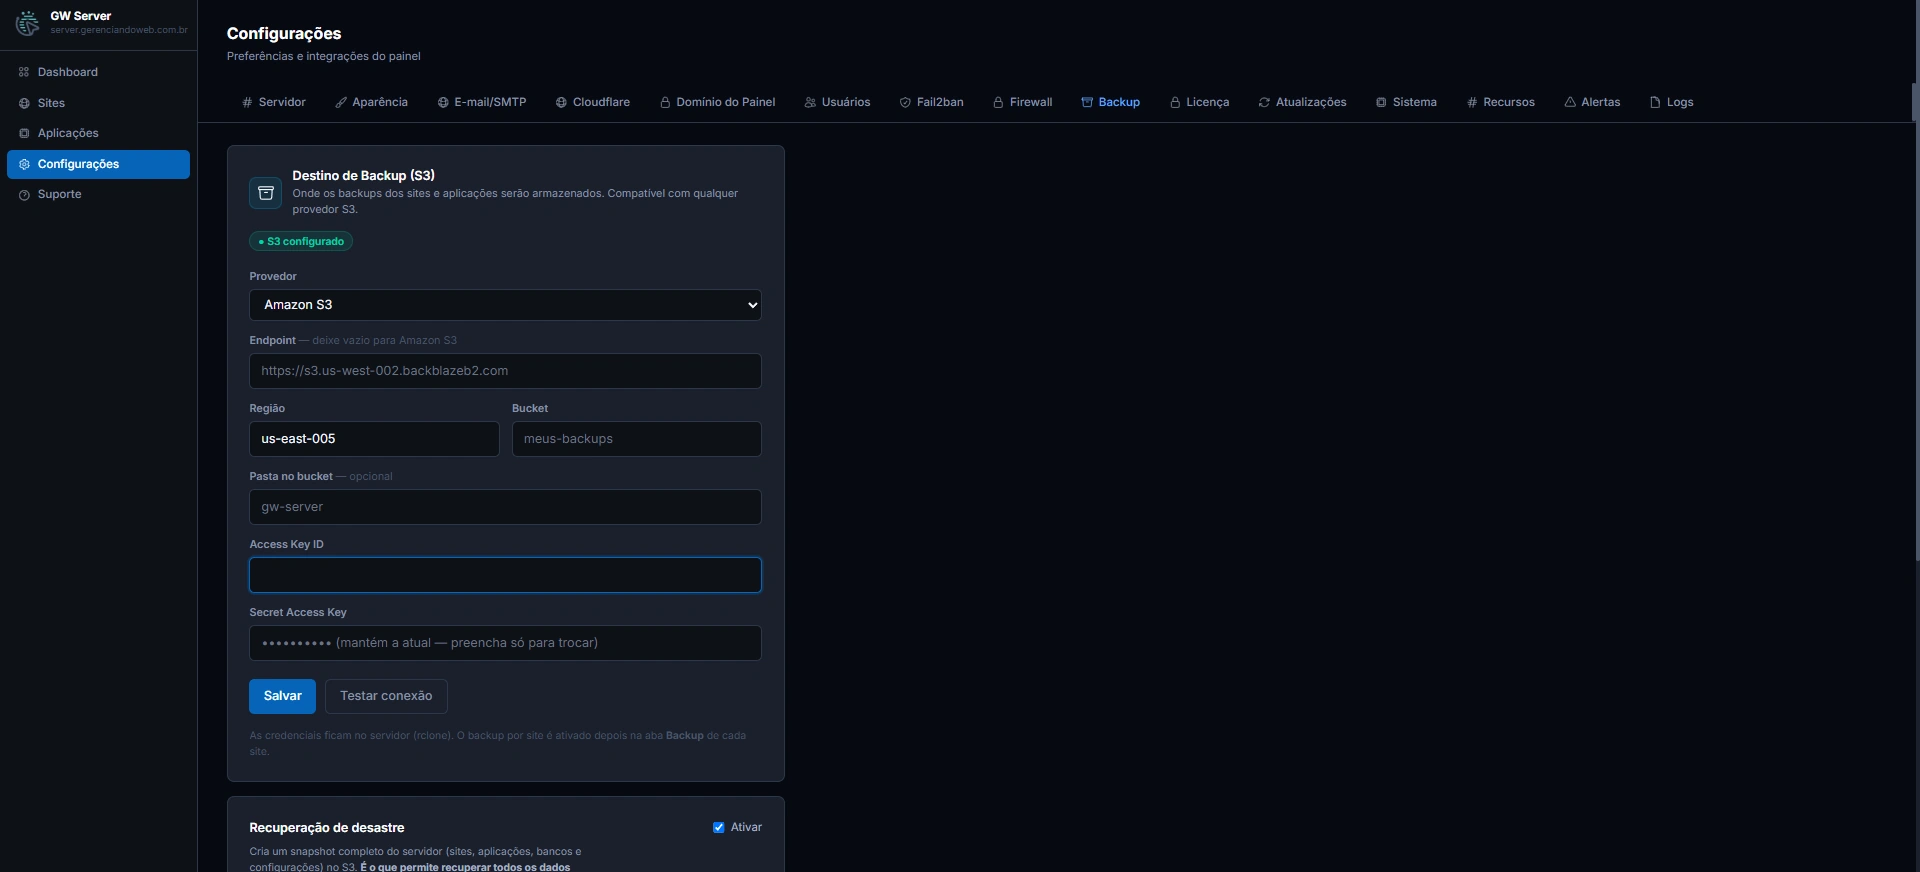1920x872 pixels.
Task: Click the Firewall lock icon
Action: pyautogui.click(x=998, y=102)
